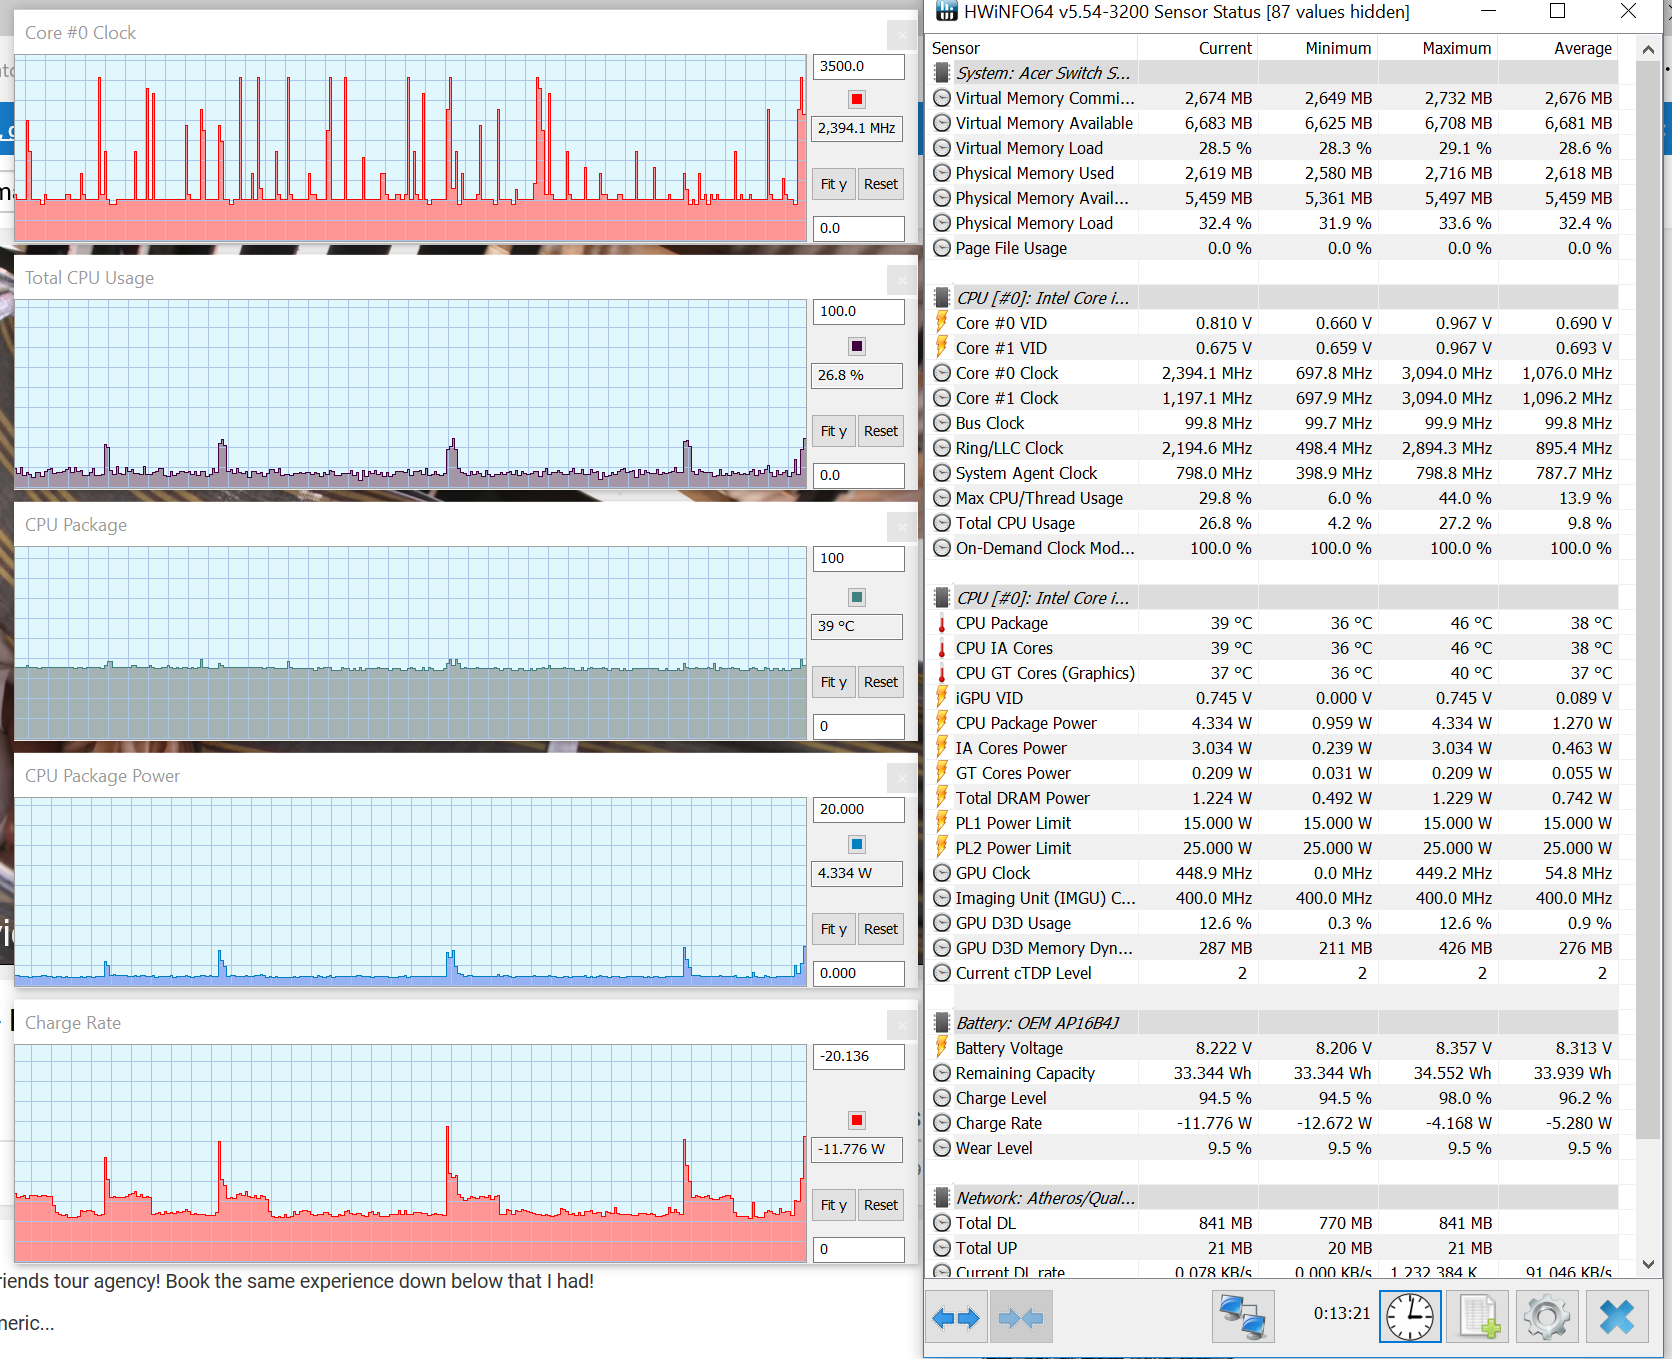Click the Minimum column header
Screen dimensions: 1672x1359
tap(1318, 48)
